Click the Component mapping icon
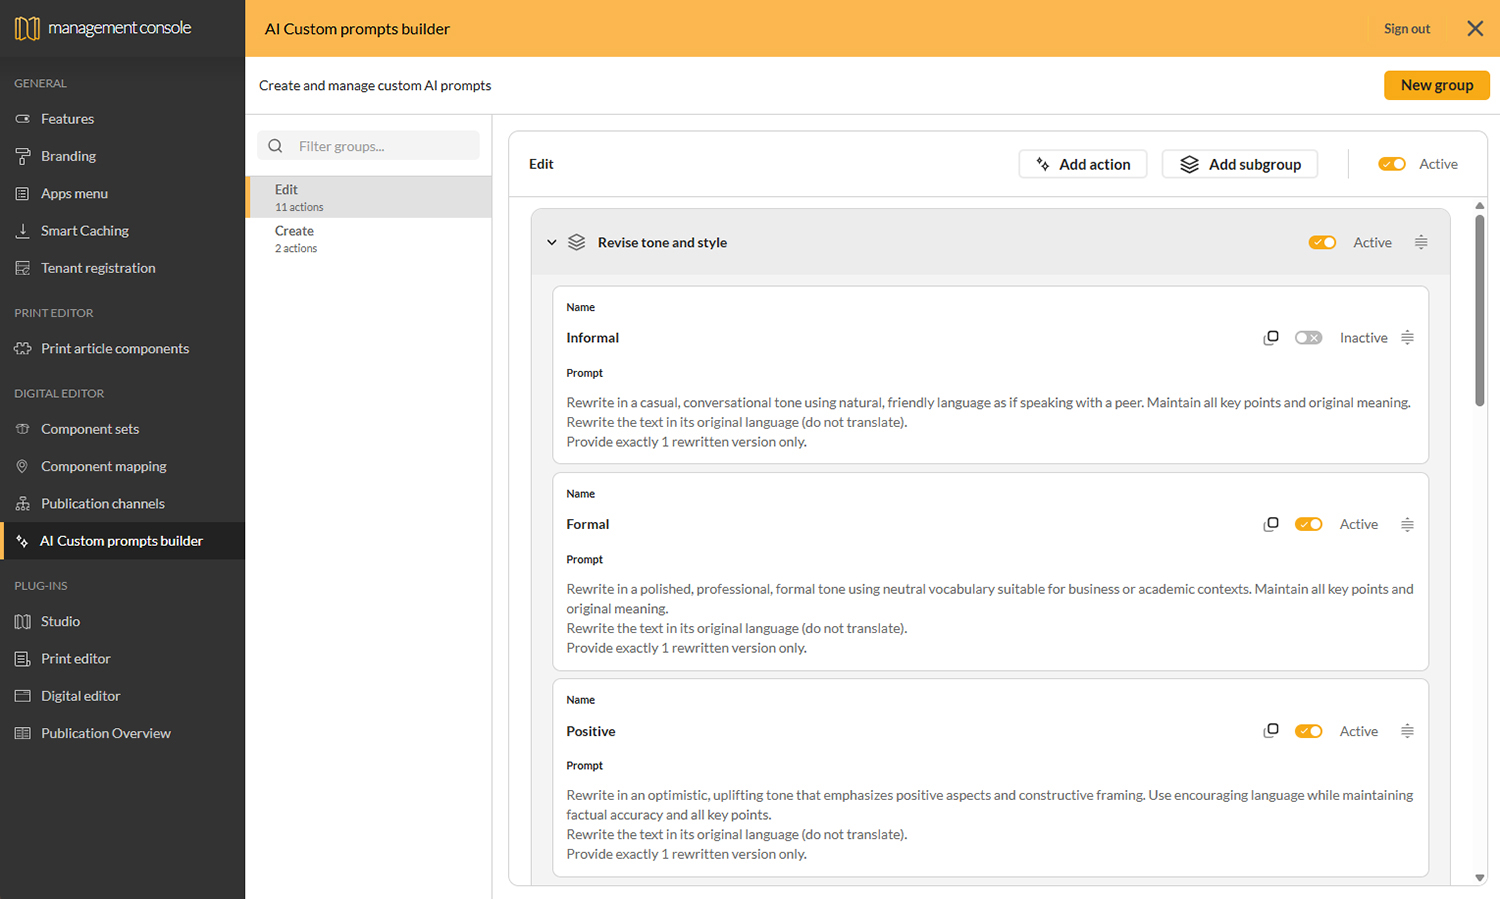The height and width of the screenshot is (899, 1500). (20, 466)
